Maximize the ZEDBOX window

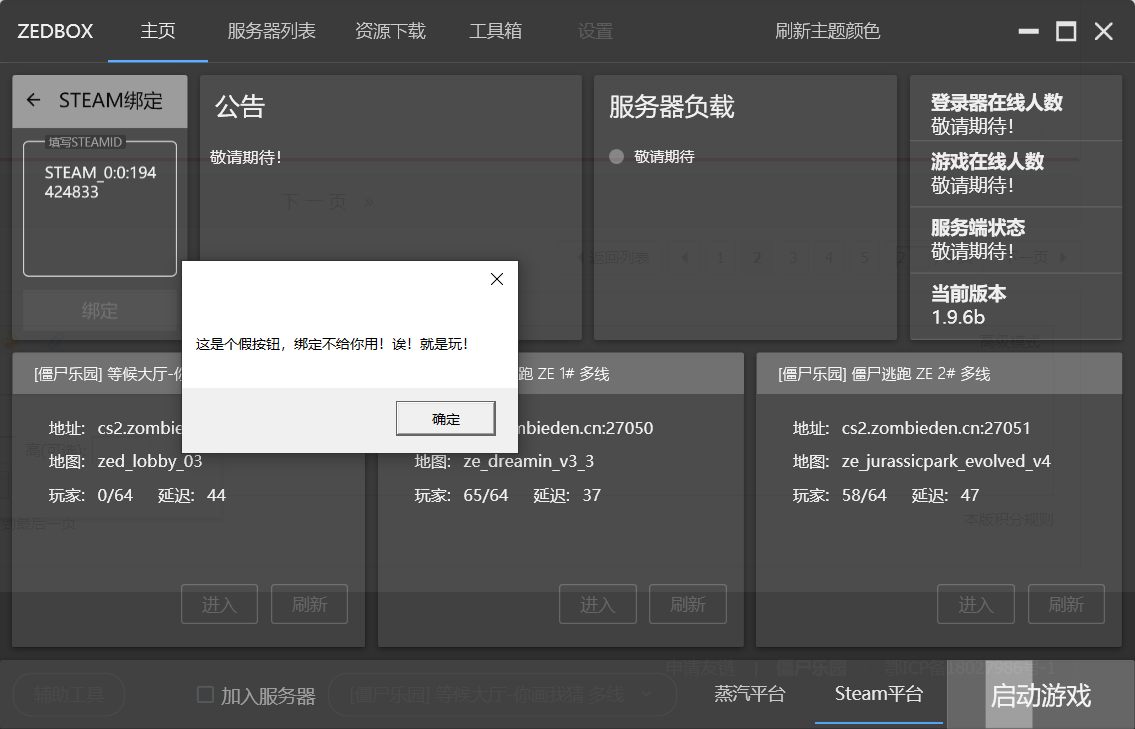[1066, 32]
